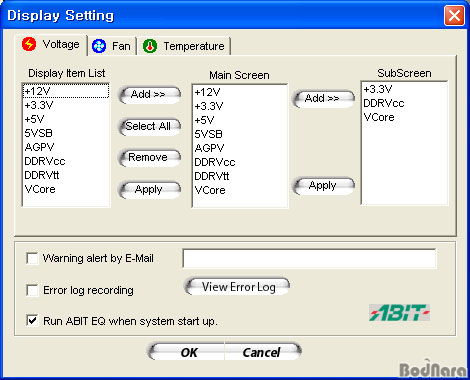
Task: Select DDRVcc in Main Screen list
Action: tap(240, 162)
